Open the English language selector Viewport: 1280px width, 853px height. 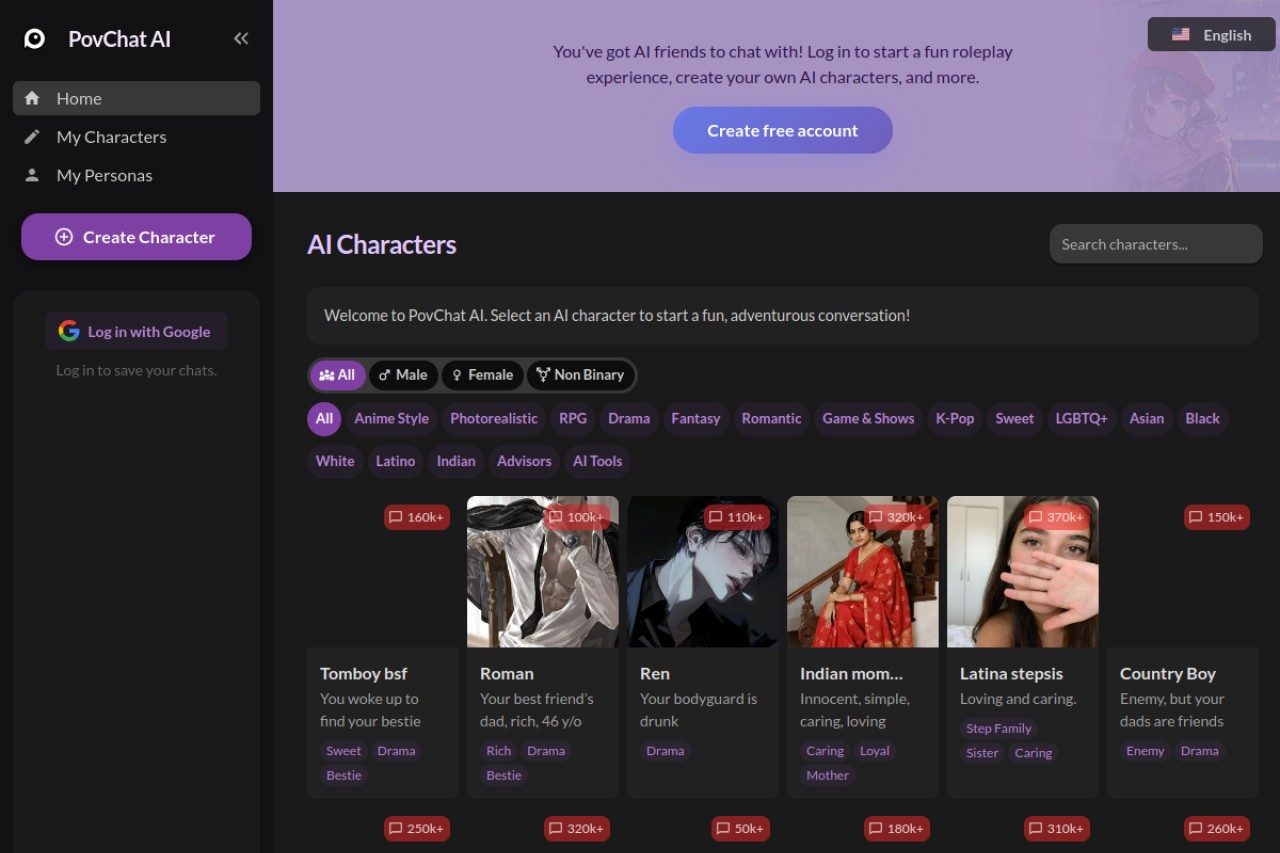[x=1211, y=34]
